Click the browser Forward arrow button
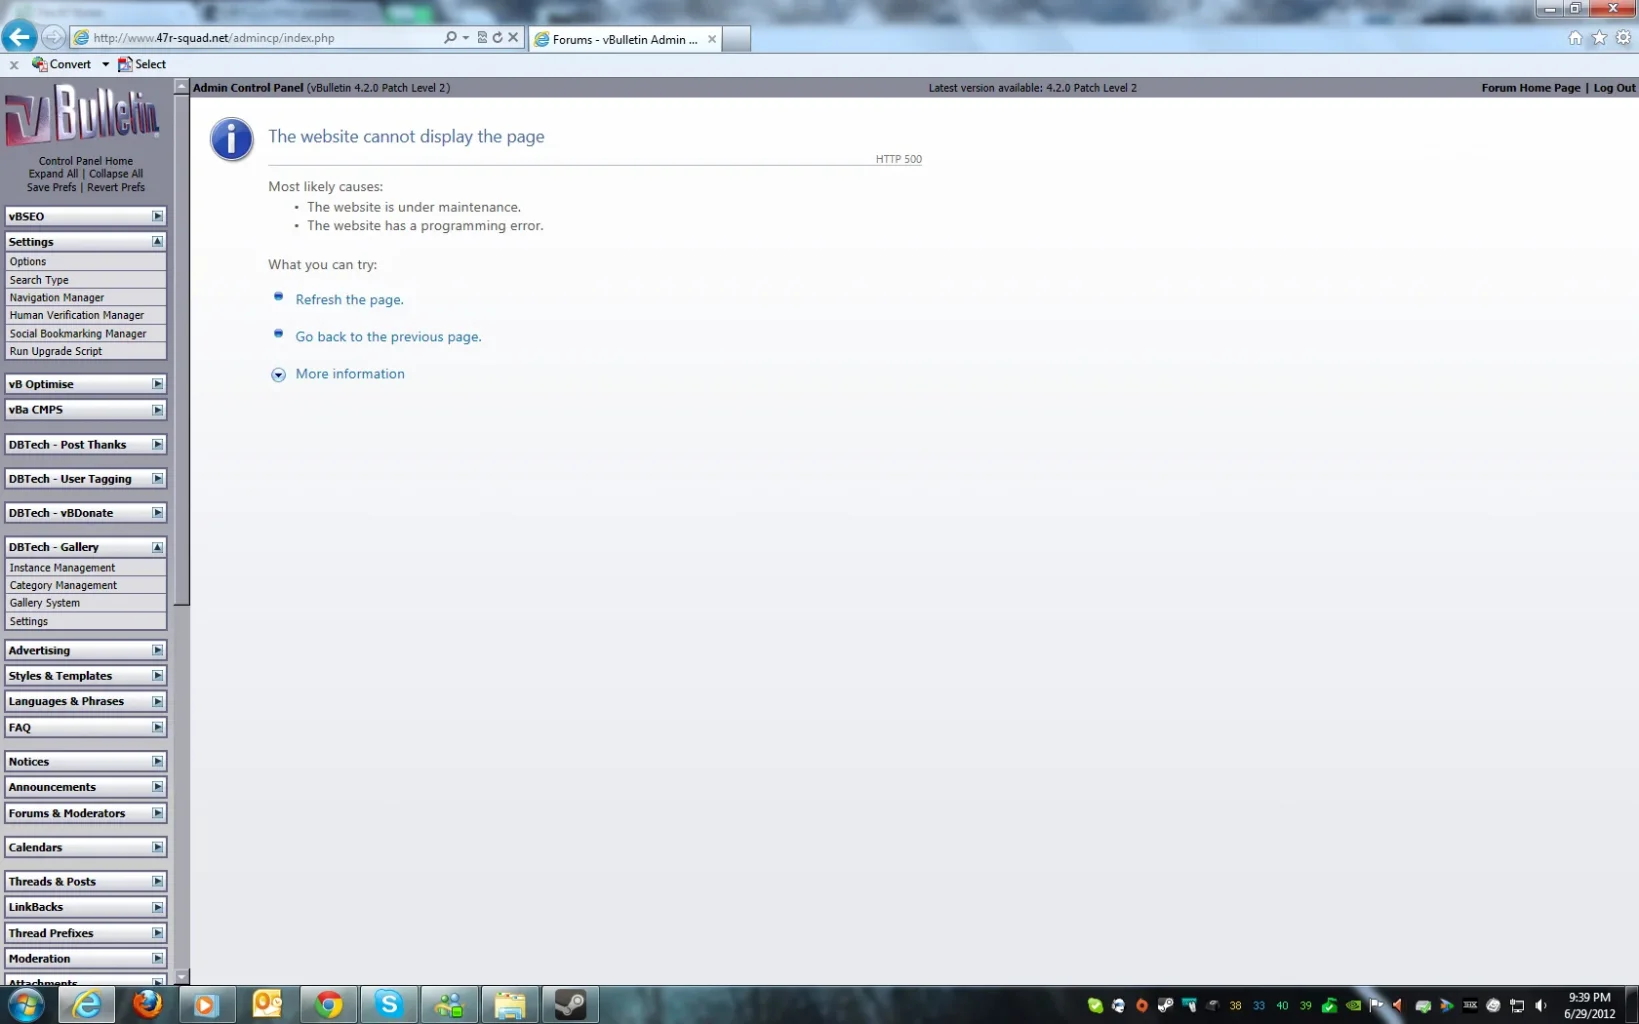 pyautogui.click(x=53, y=38)
